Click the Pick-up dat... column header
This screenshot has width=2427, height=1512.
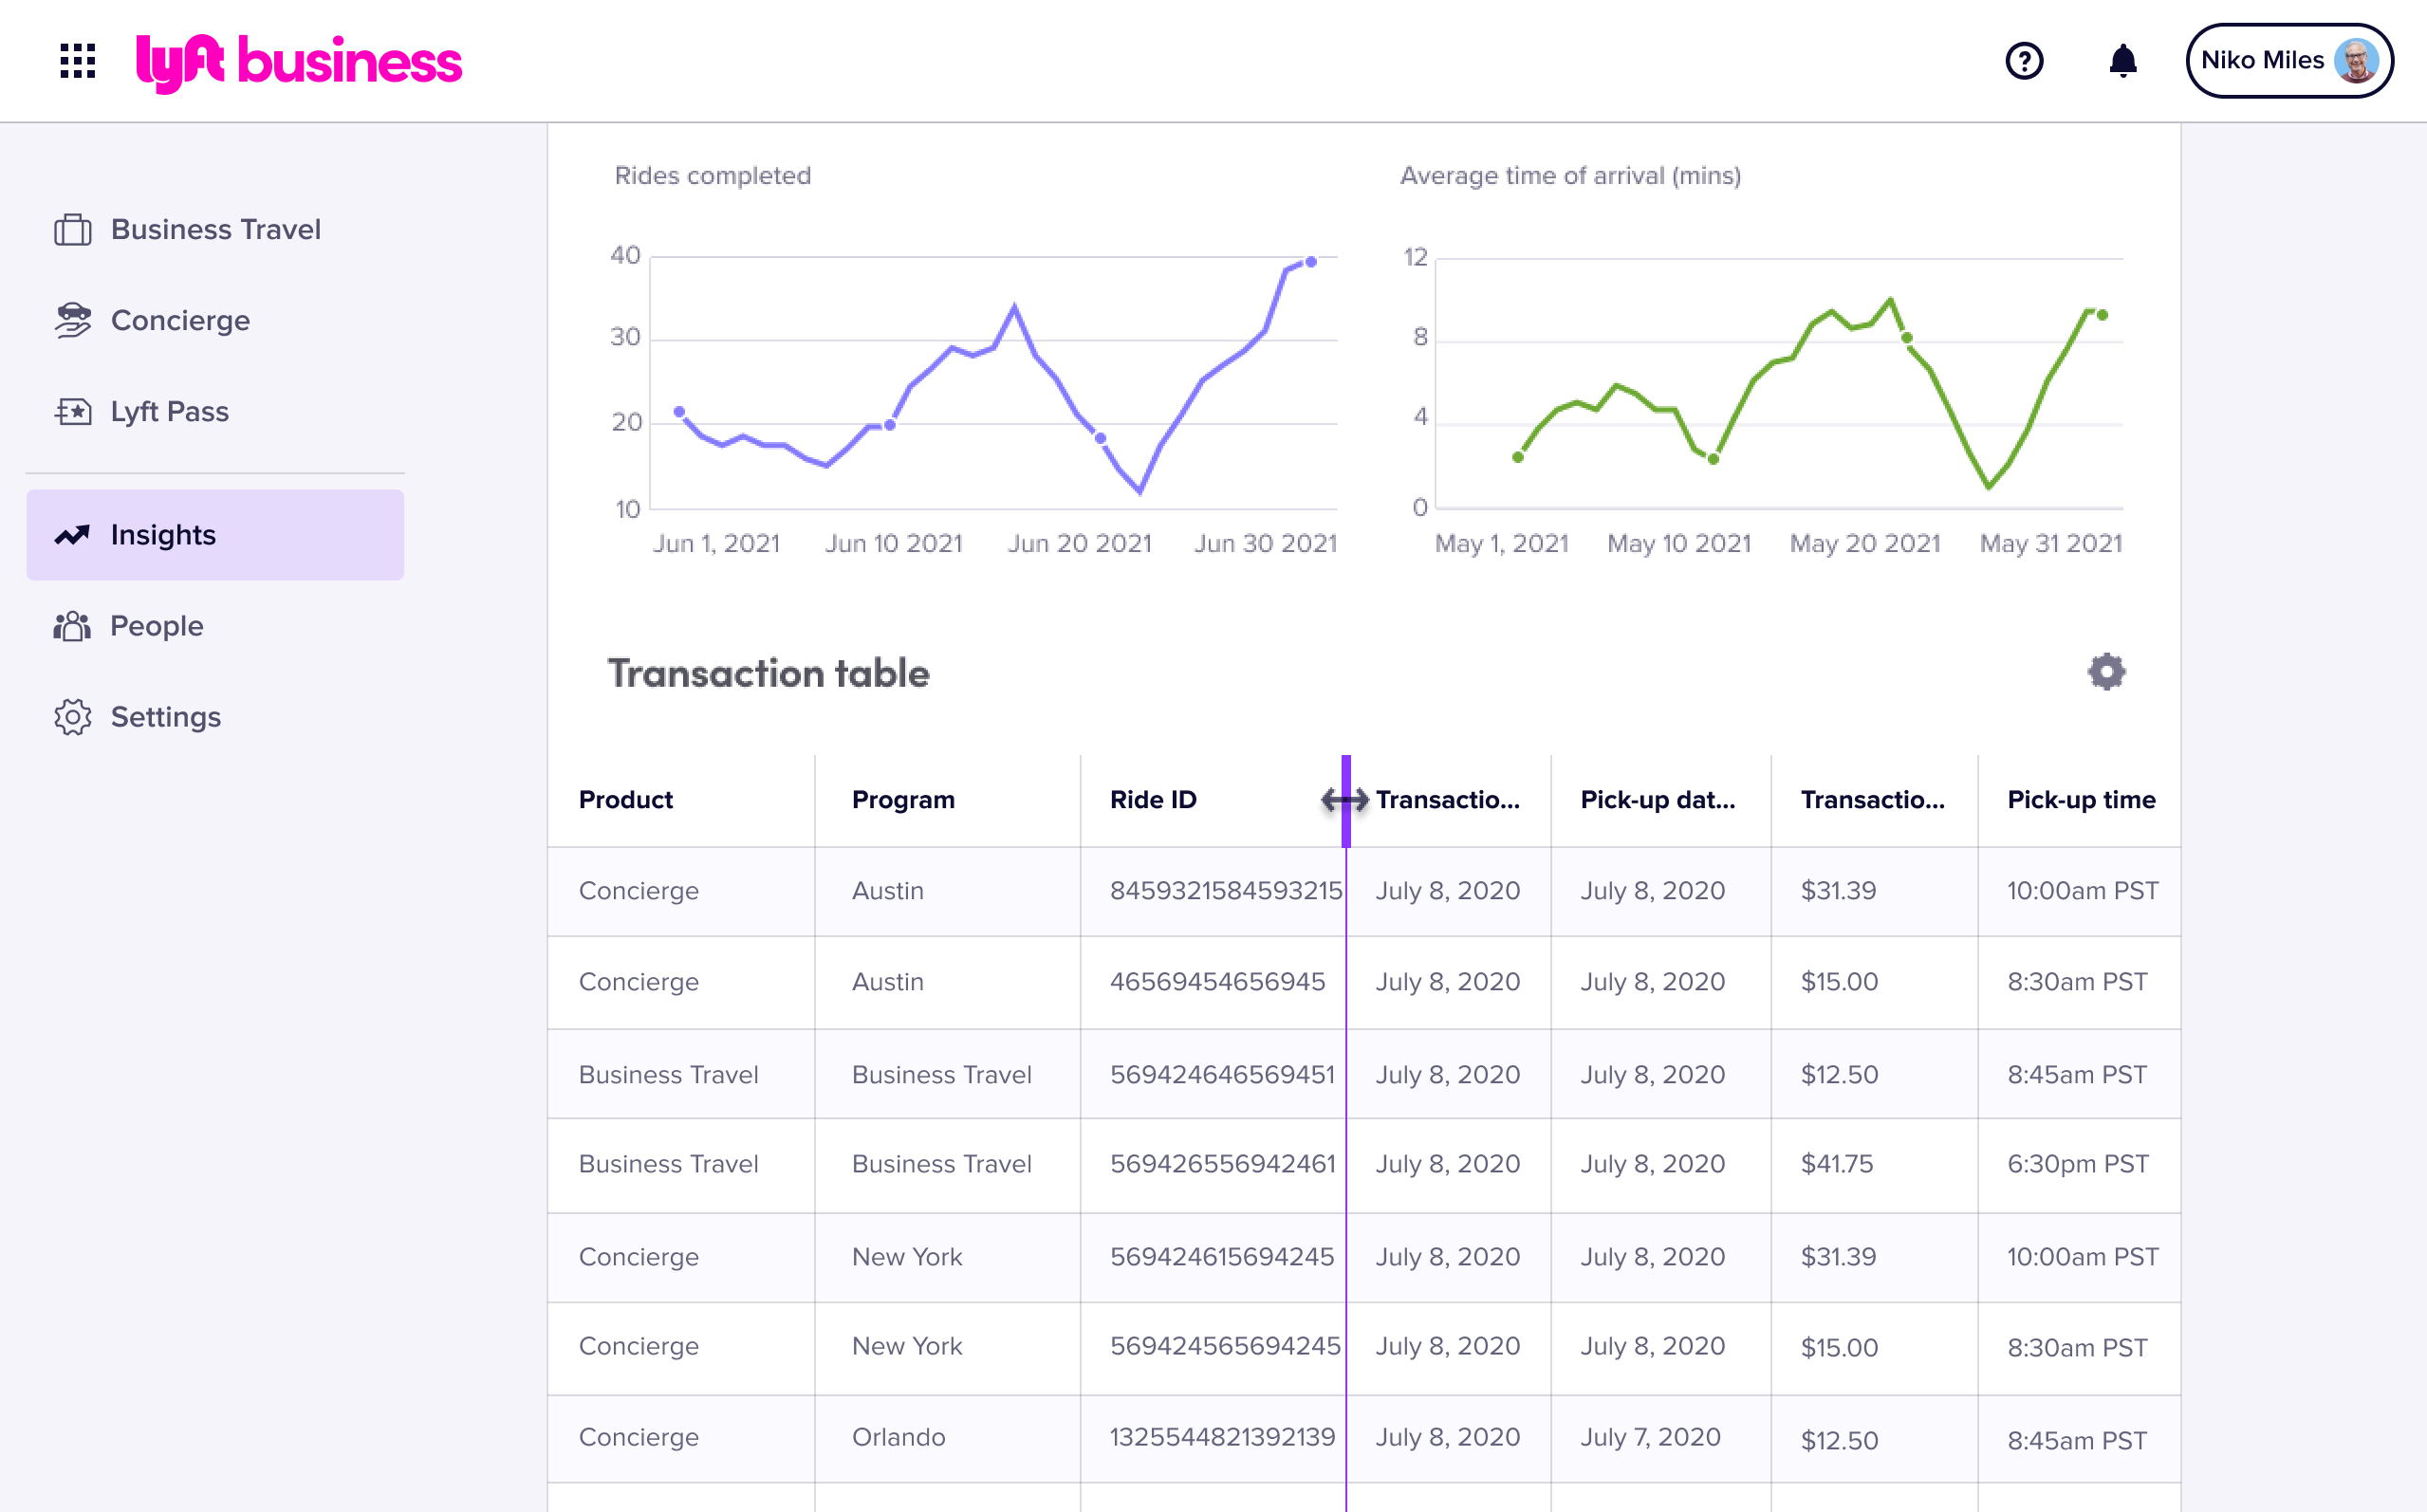1658,800
